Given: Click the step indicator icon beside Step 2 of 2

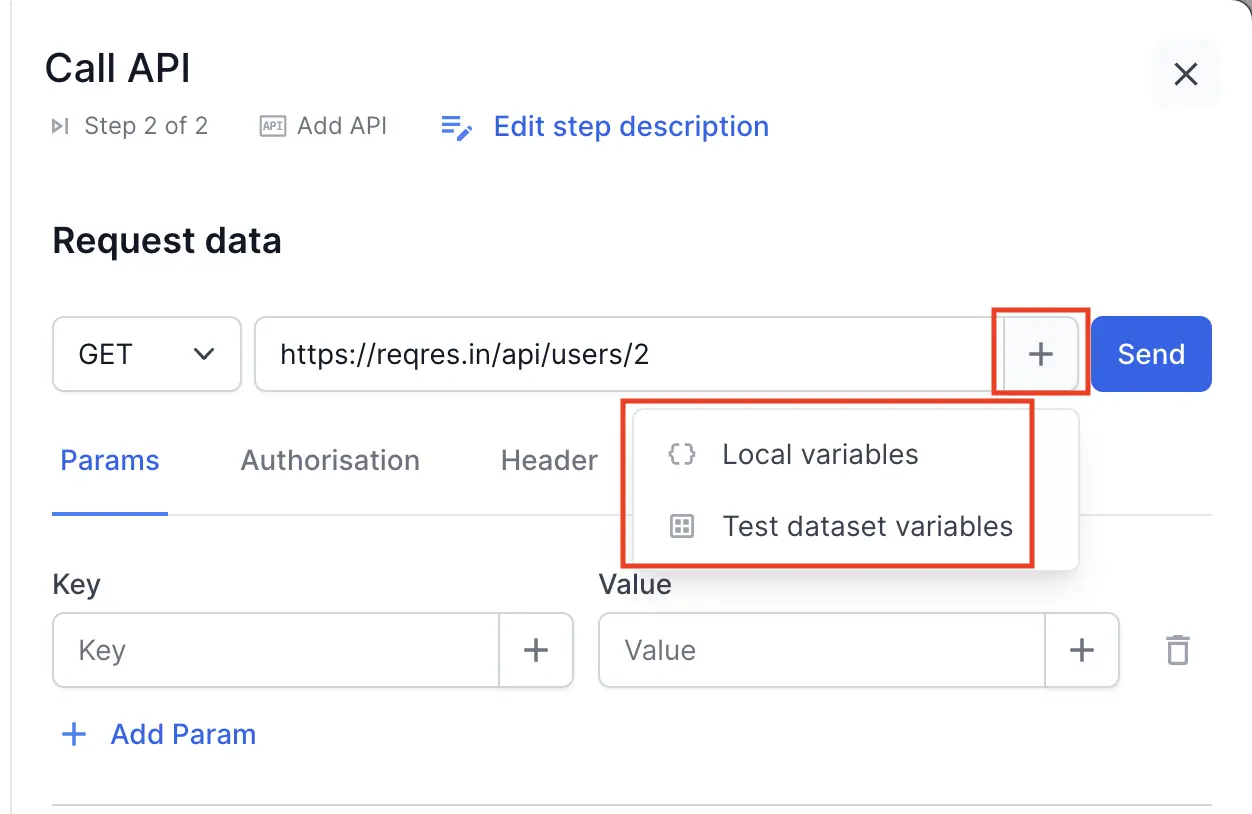Looking at the screenshot, I should click(x=61, y=126).
